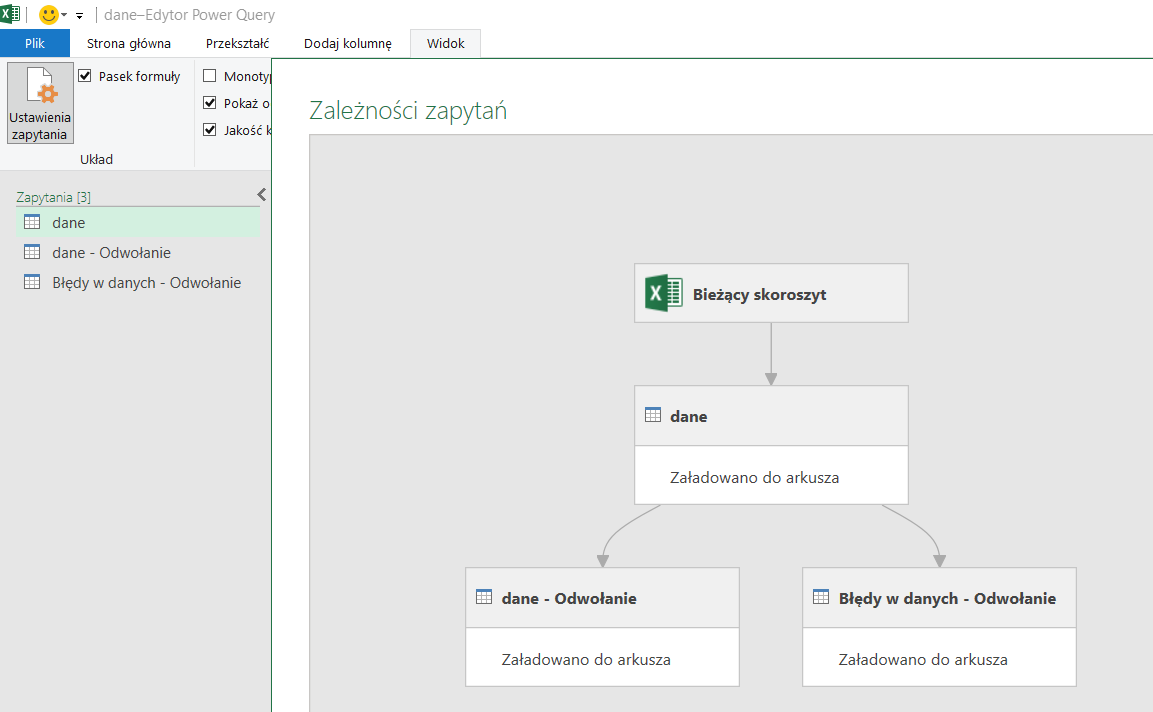Image resolution: width=1153 pixels, height=712 pixels.
Task: Open Customize Quick Access Toolbar dropdown
Action: tap(79, 16)
